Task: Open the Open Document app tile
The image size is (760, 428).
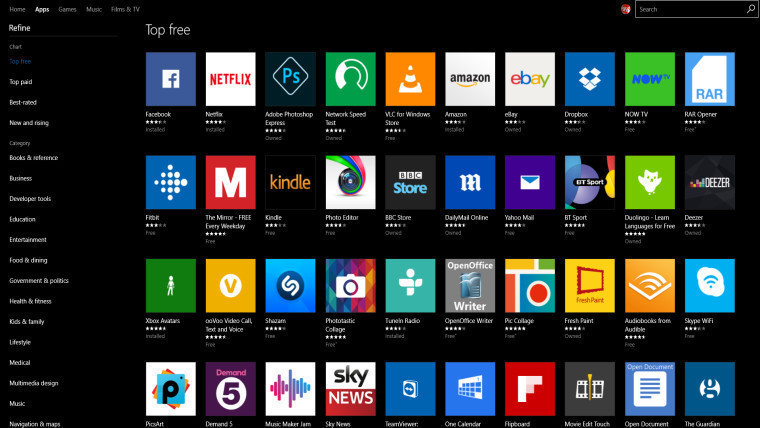Action: point(649,389)
